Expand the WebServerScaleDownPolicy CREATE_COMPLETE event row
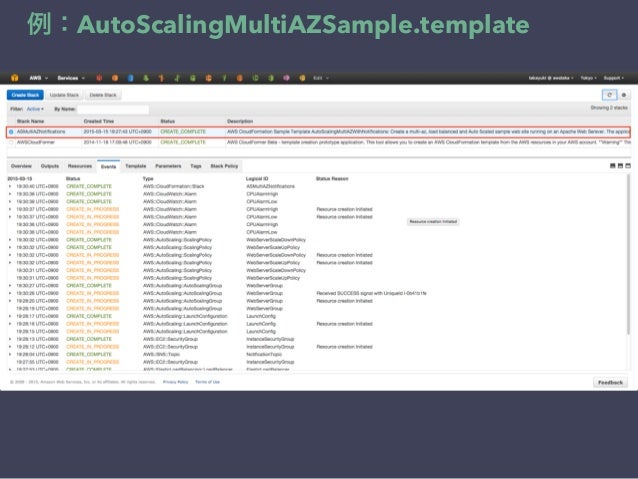This screenshot has height=479, width=638. [10, 240]
